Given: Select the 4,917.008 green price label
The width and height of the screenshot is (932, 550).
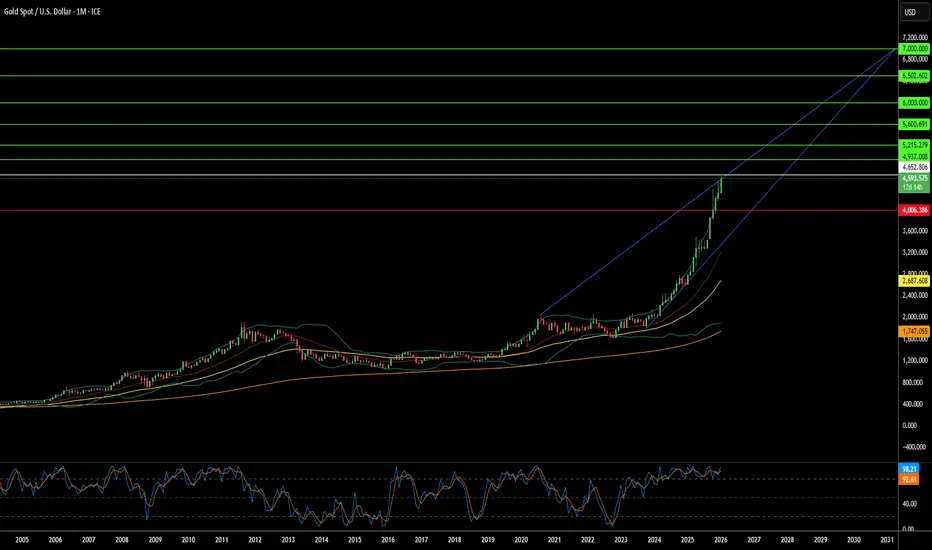Looking at the screenshot, I should tap(915, 156).
